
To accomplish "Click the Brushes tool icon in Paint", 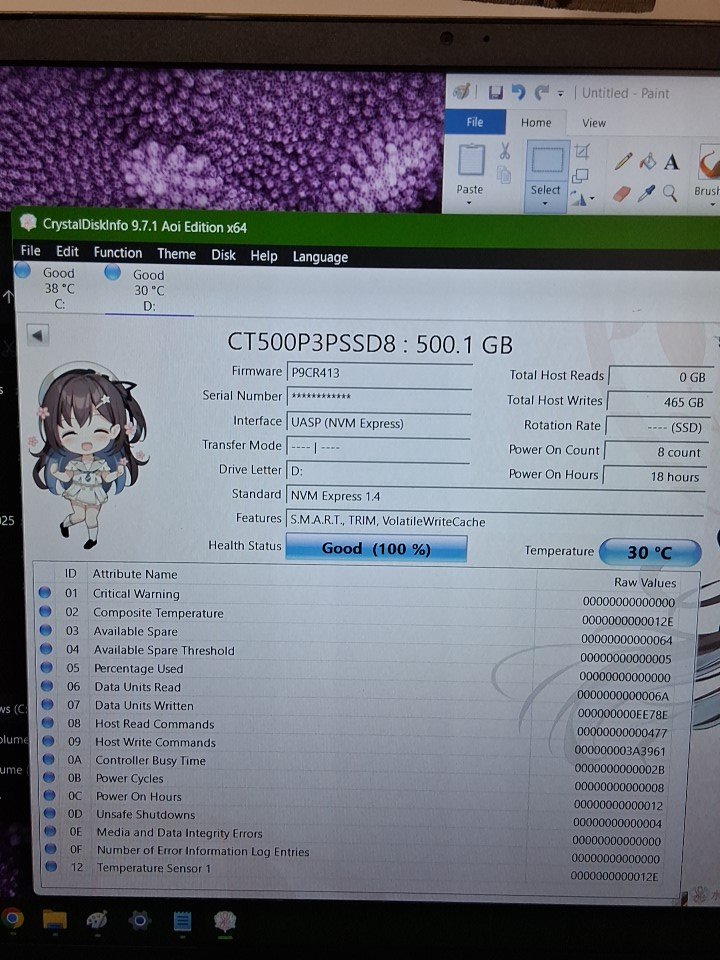I will pyautogui.click(x=708, y=163).
